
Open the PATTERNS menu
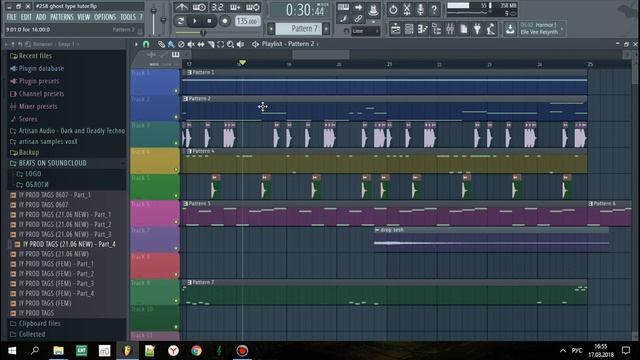click(62, 17)
